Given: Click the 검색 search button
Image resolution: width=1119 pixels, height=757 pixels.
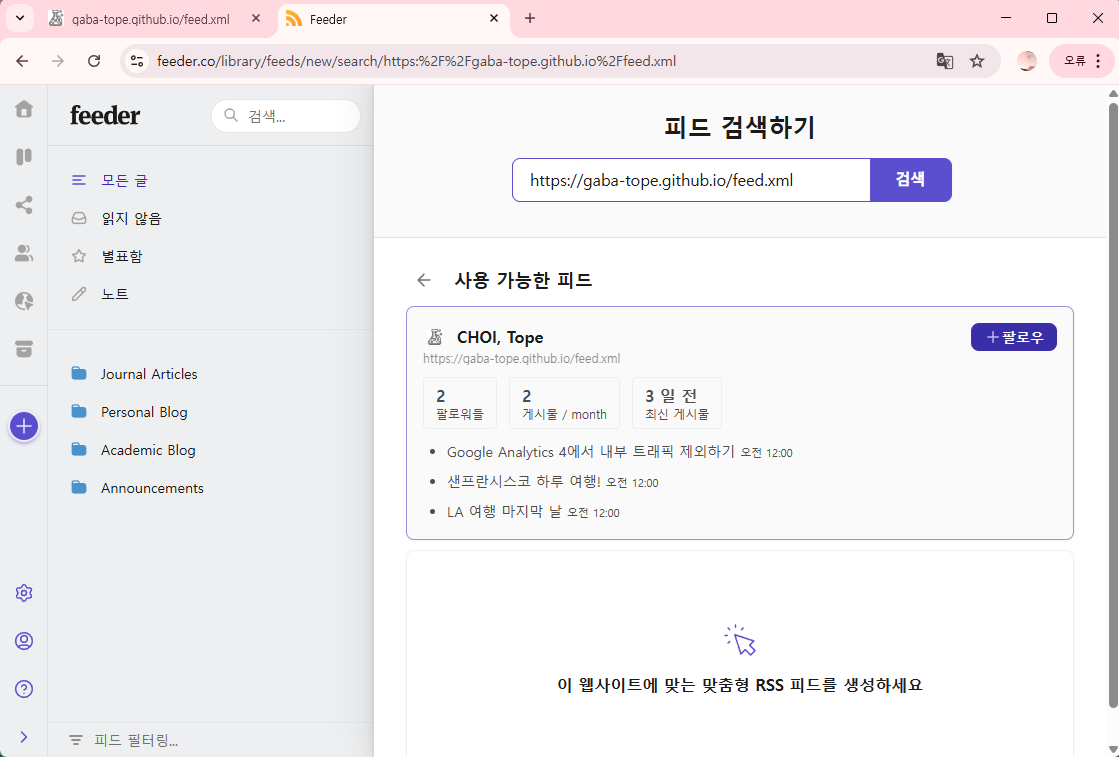Looking at the screenshot, I should (911, 180).
